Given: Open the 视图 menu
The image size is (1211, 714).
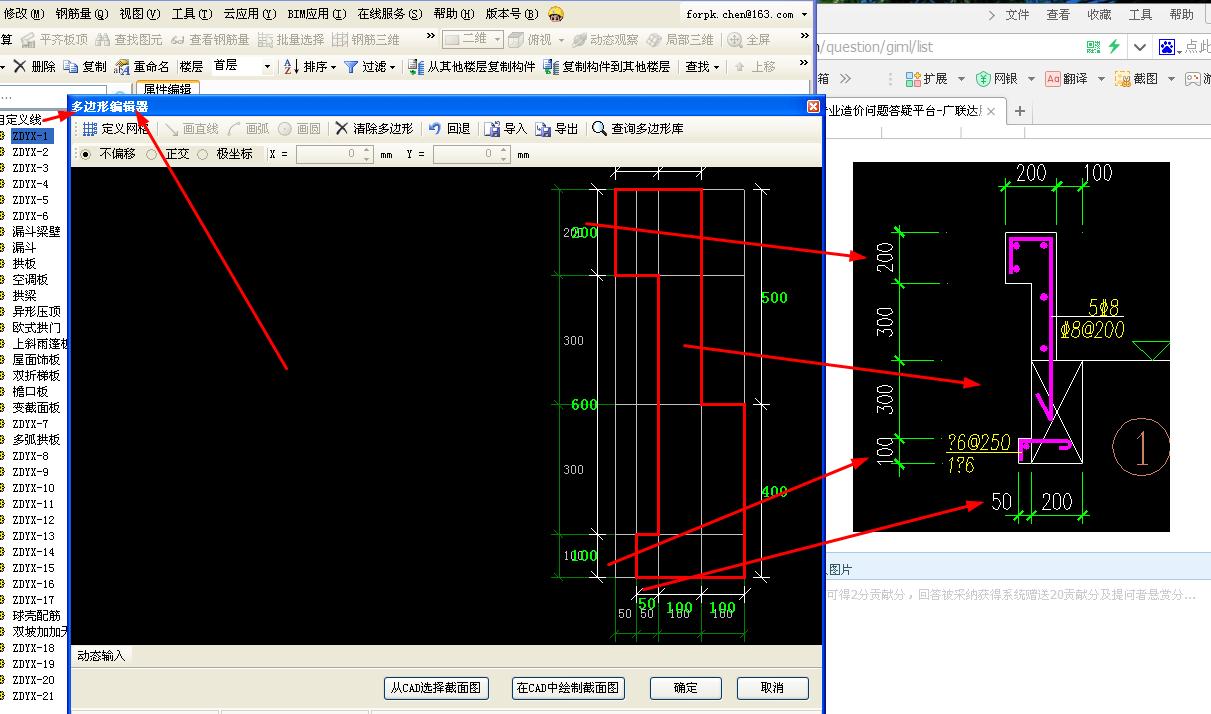Looking at the screenshot, I should [139, 14].
